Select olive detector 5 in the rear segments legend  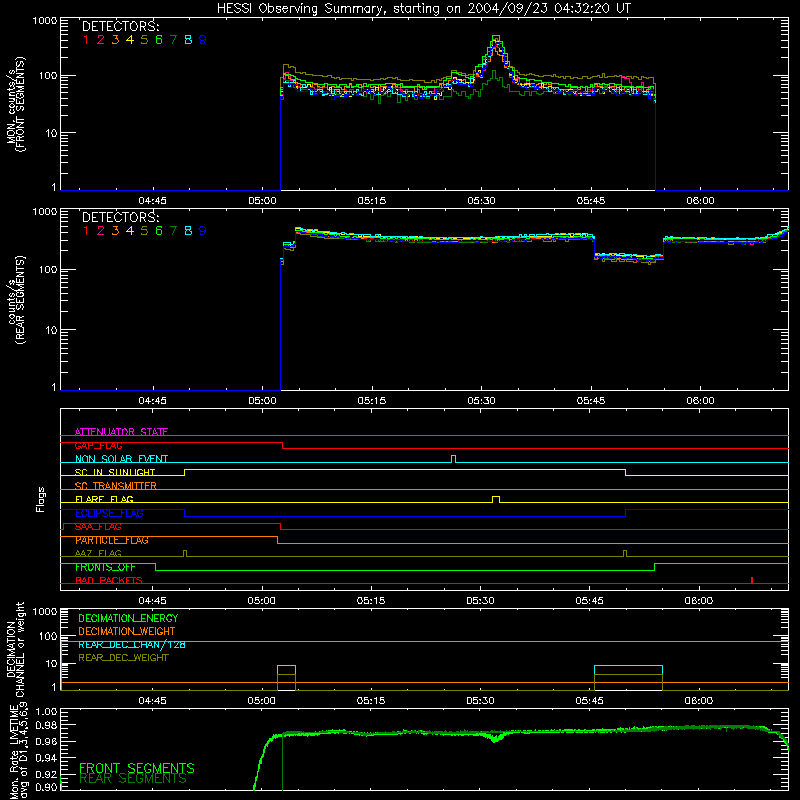click(144, 231)
